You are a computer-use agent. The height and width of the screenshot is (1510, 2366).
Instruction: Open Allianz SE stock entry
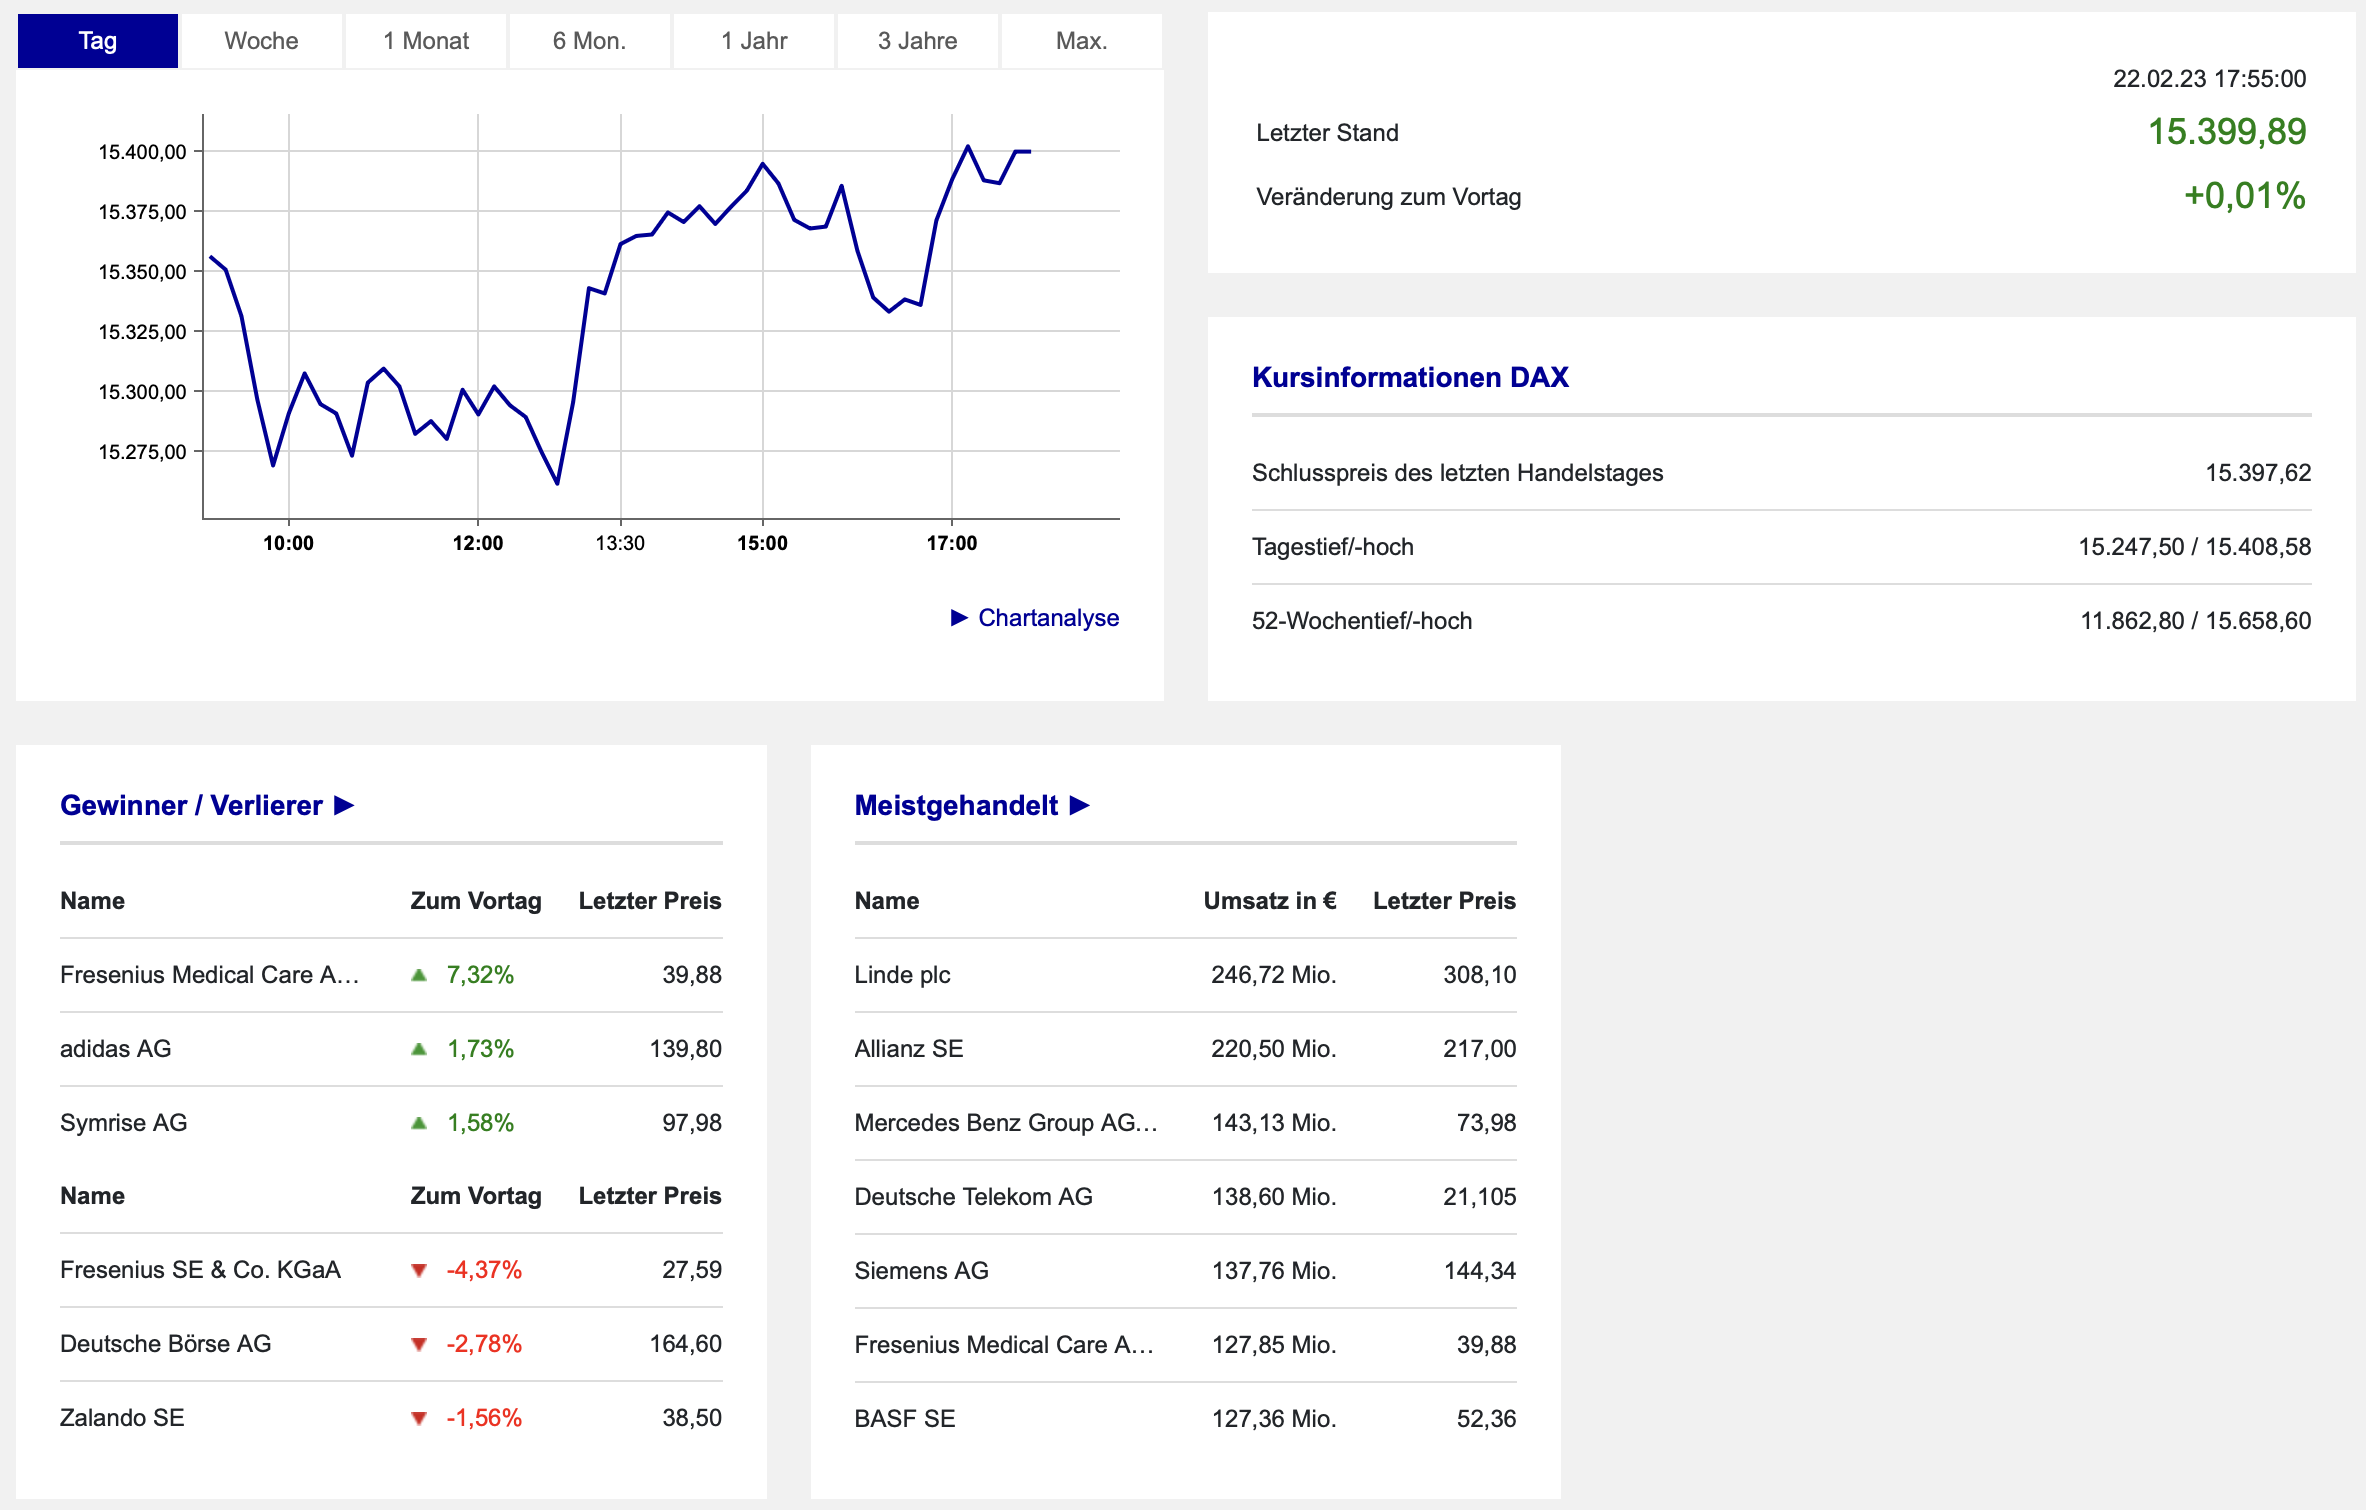(x=908, y=1049)
